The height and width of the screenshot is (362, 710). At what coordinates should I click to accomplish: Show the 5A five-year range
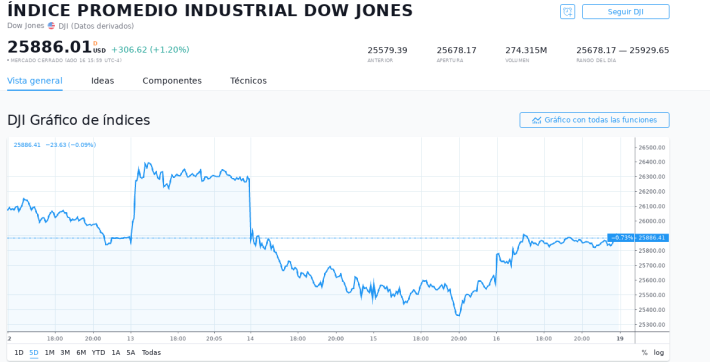pyautogui.click(x=131, y=352)
